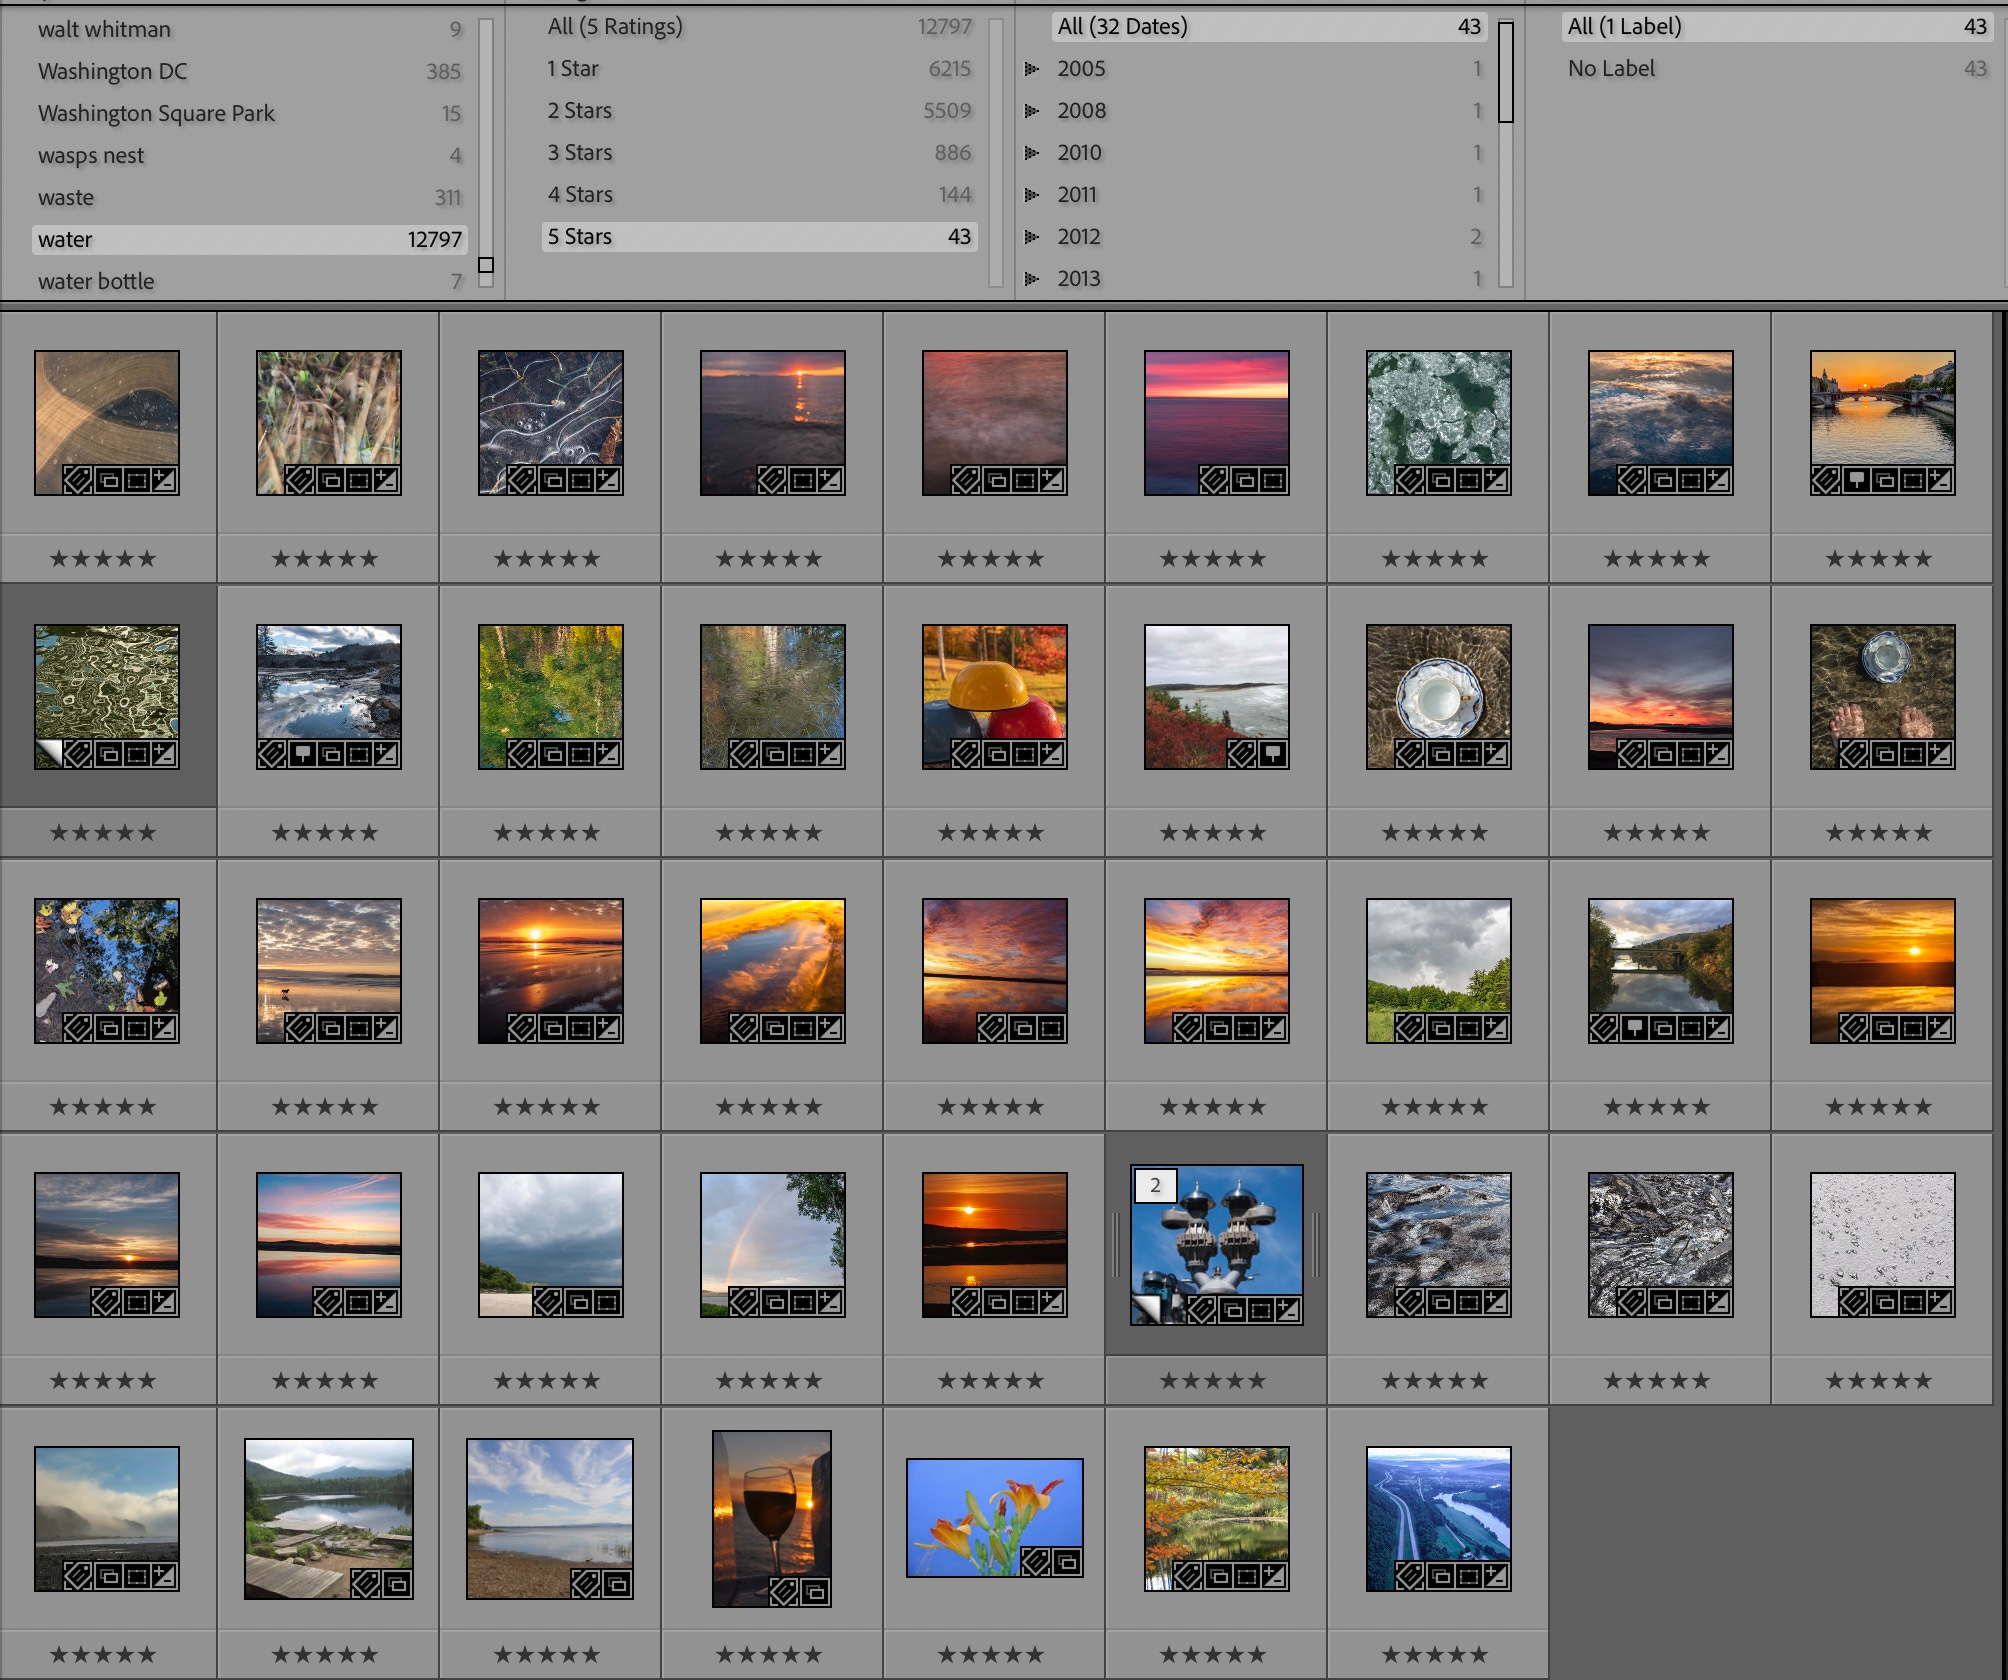Click collection badge on orange daylily photo

point(1067,1563)
